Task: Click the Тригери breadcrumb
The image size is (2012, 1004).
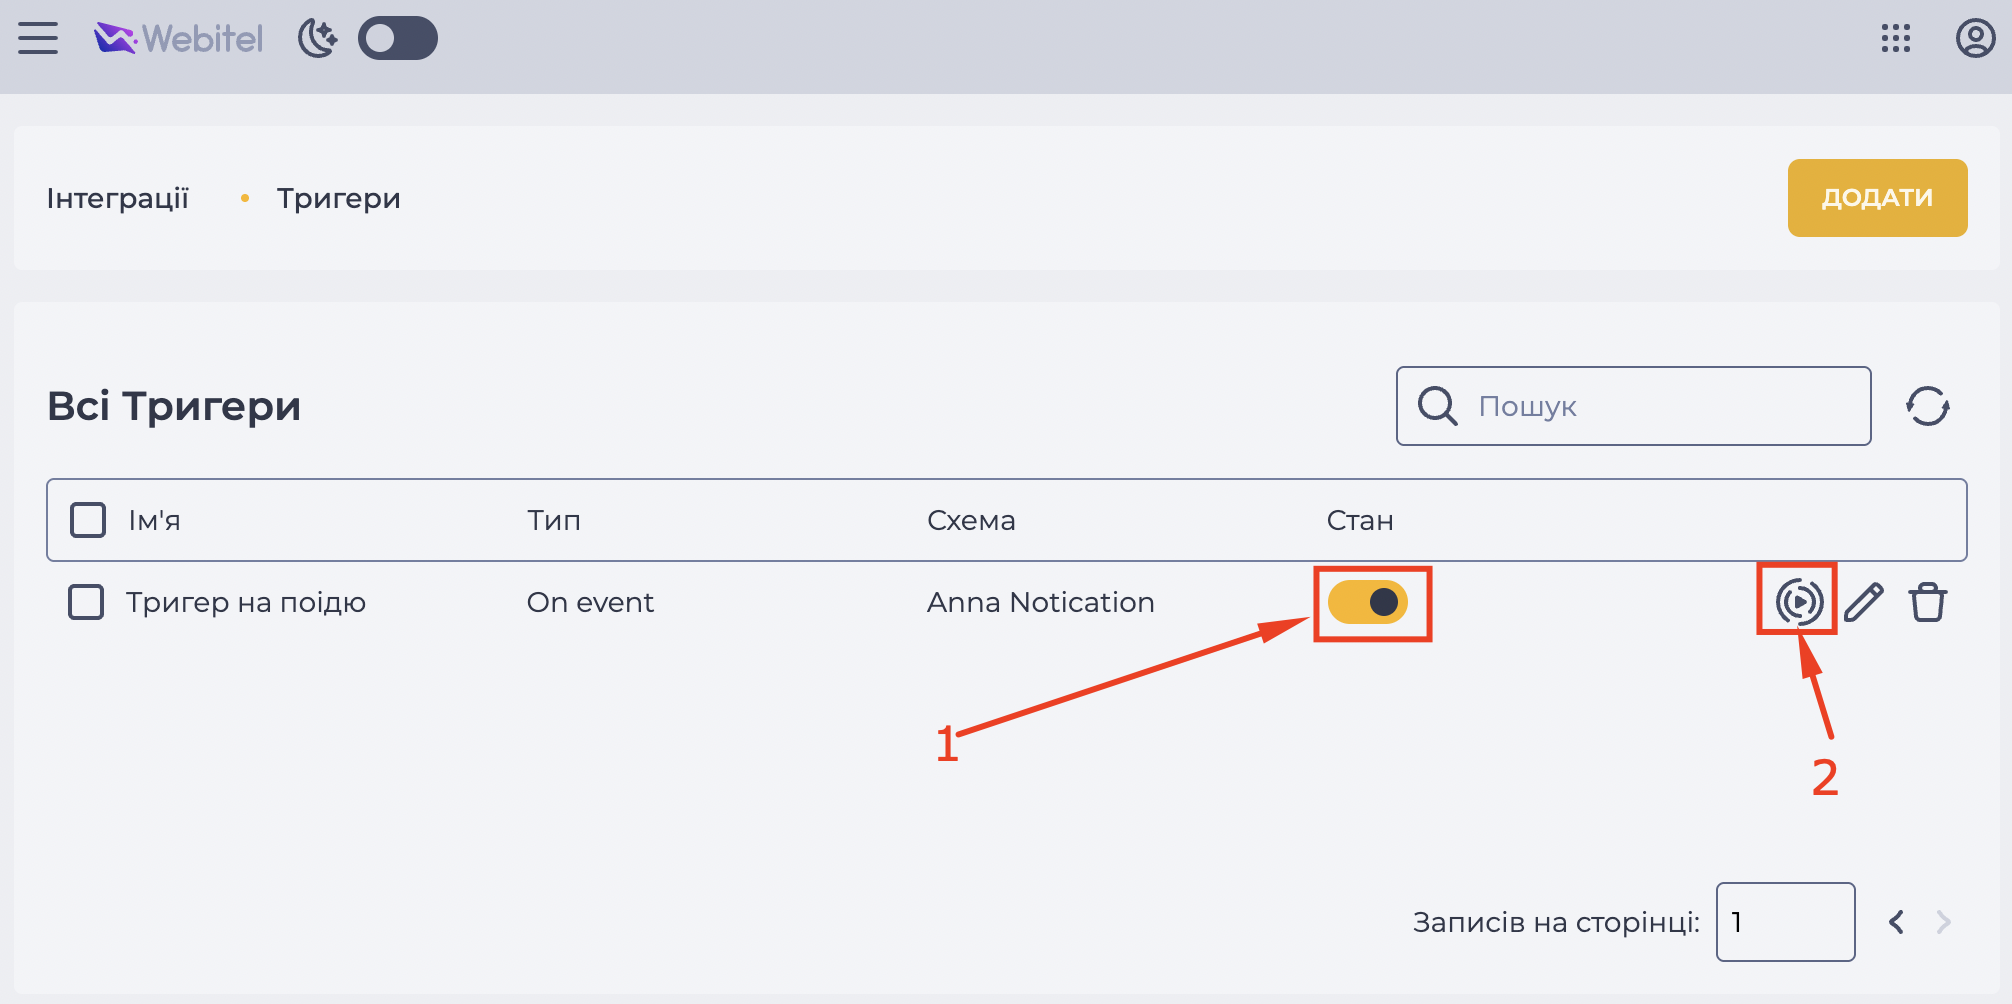Action: pyautogui.click(x=338, y=198)
